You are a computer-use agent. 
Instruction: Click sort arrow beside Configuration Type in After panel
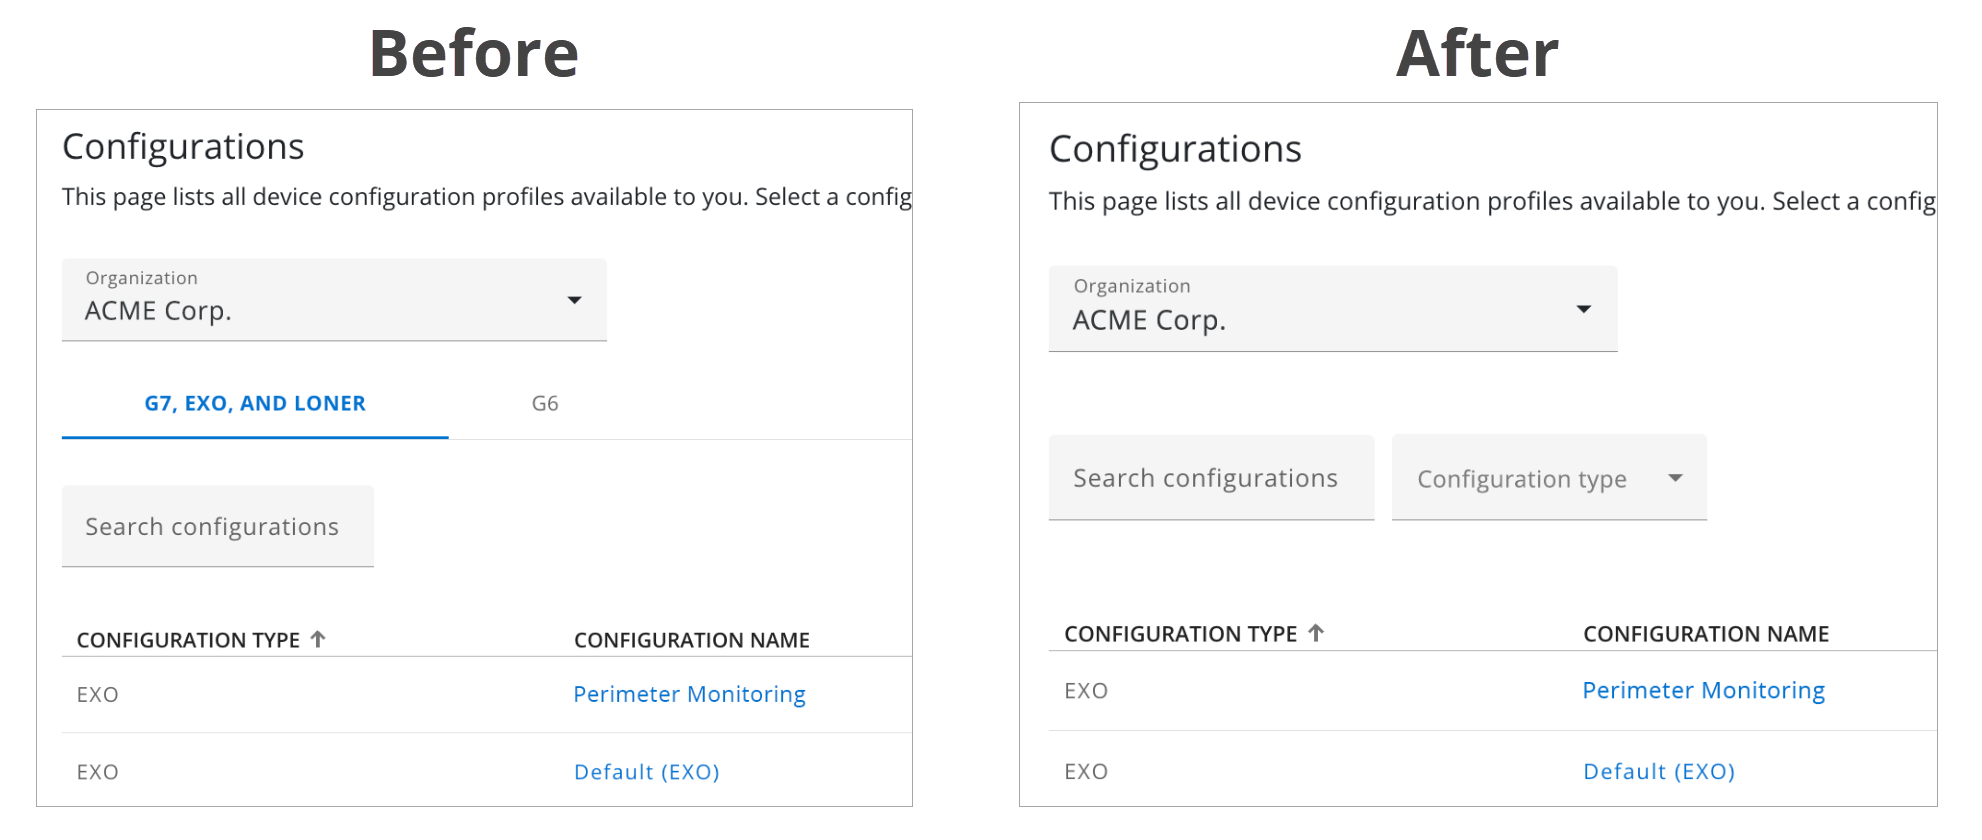(1316, 633)
